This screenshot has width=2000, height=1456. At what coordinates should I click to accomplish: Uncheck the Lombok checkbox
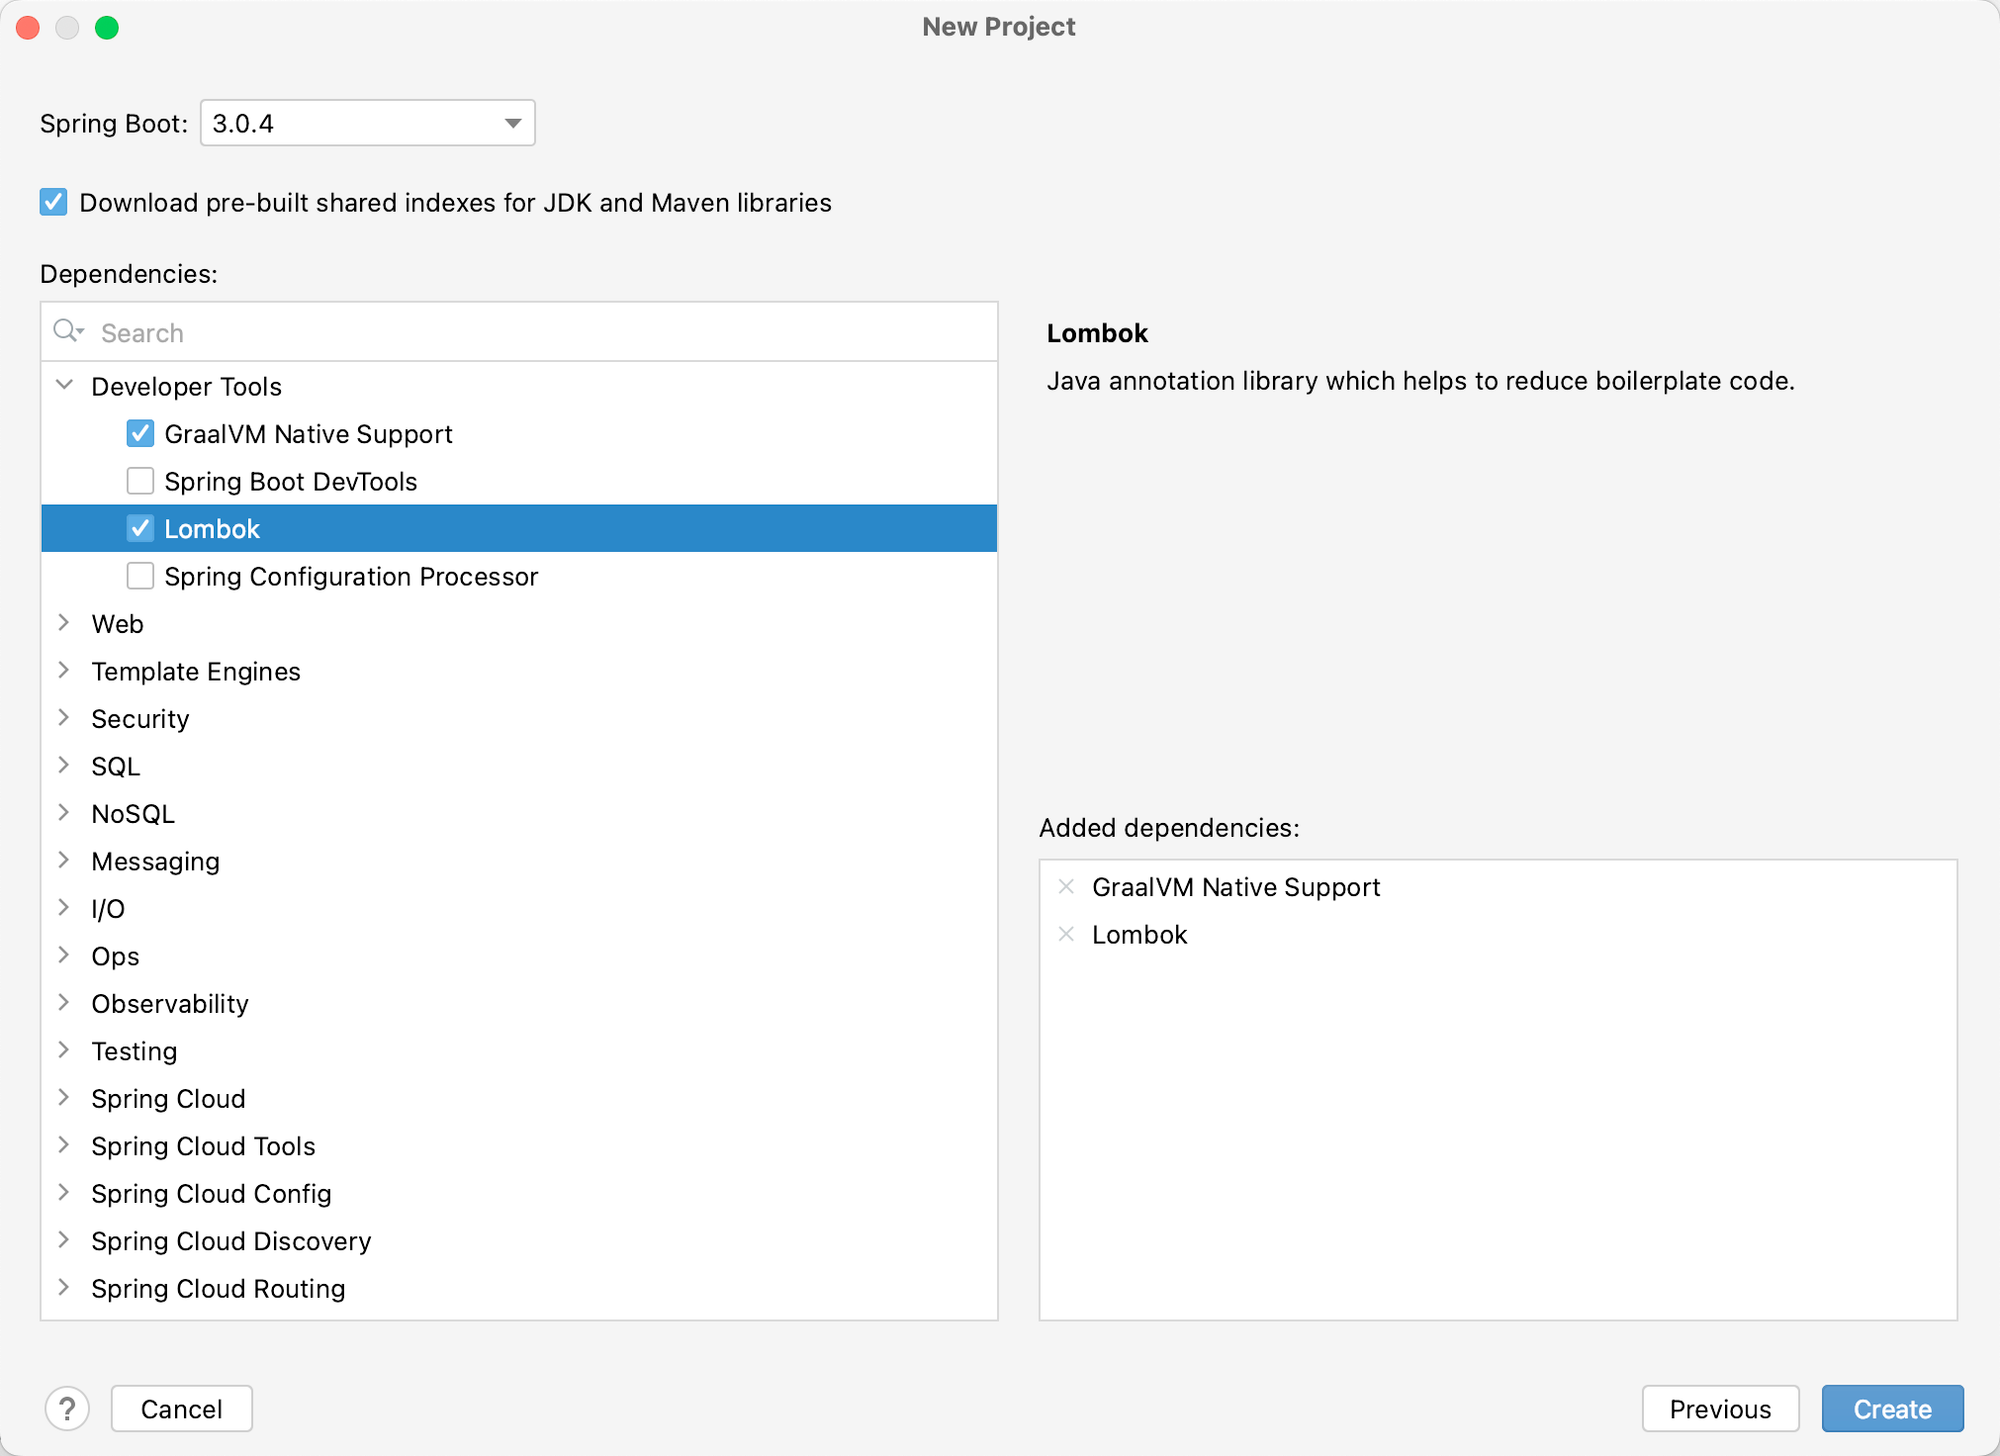[140, 528]
